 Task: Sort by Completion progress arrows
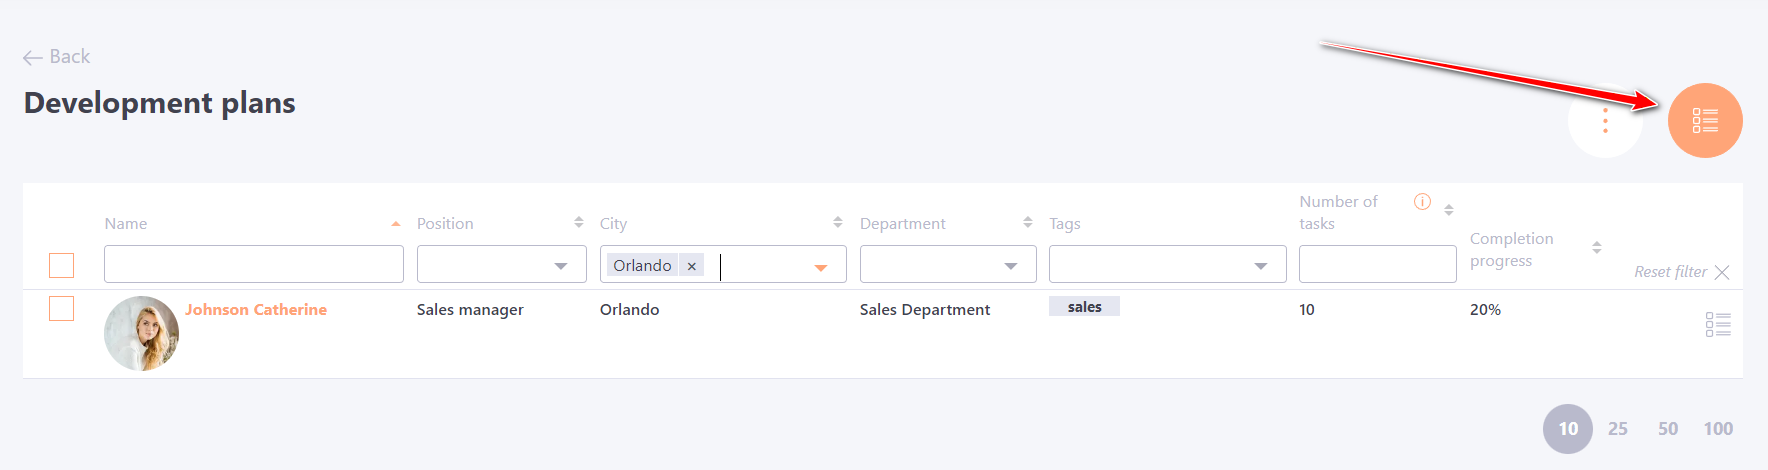(x=1597, y=247)
